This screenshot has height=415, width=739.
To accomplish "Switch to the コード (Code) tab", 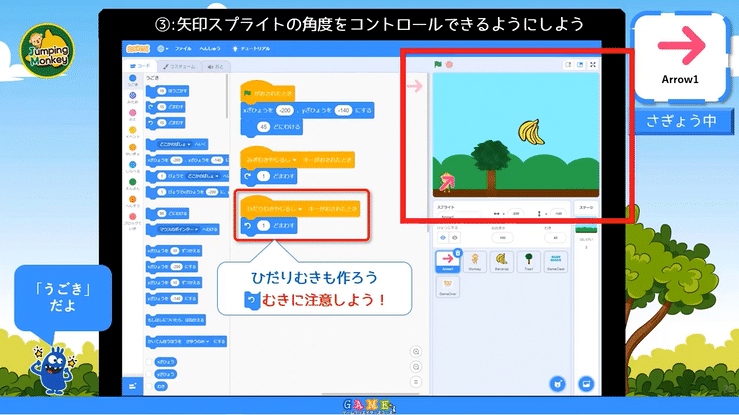I will 140,66.
